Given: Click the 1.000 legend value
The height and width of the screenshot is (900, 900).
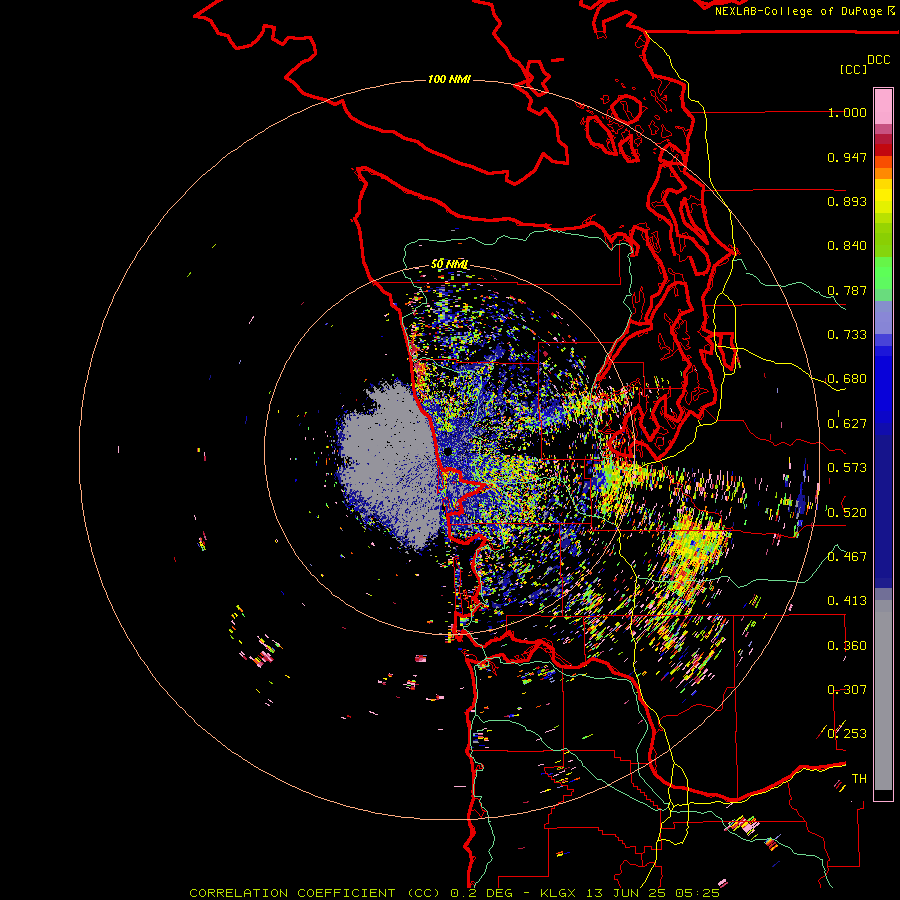Looking at the screenshot, I should pos(847,112).
